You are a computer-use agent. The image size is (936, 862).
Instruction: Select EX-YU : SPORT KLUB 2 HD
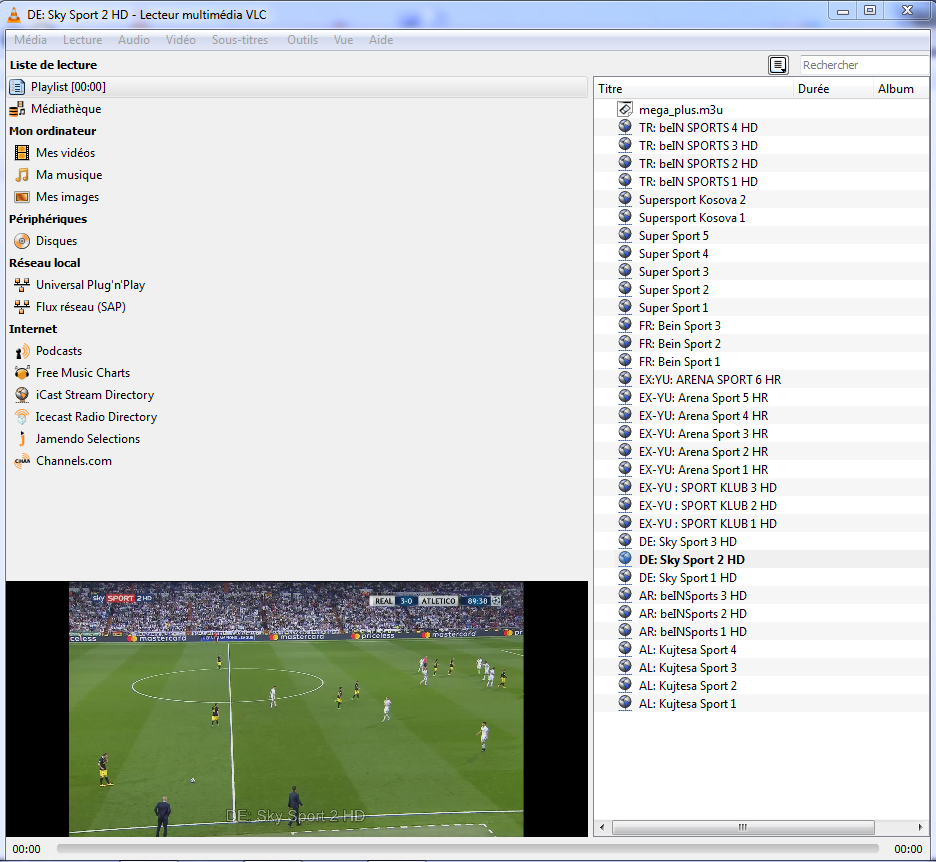click(x=707, y=506)
